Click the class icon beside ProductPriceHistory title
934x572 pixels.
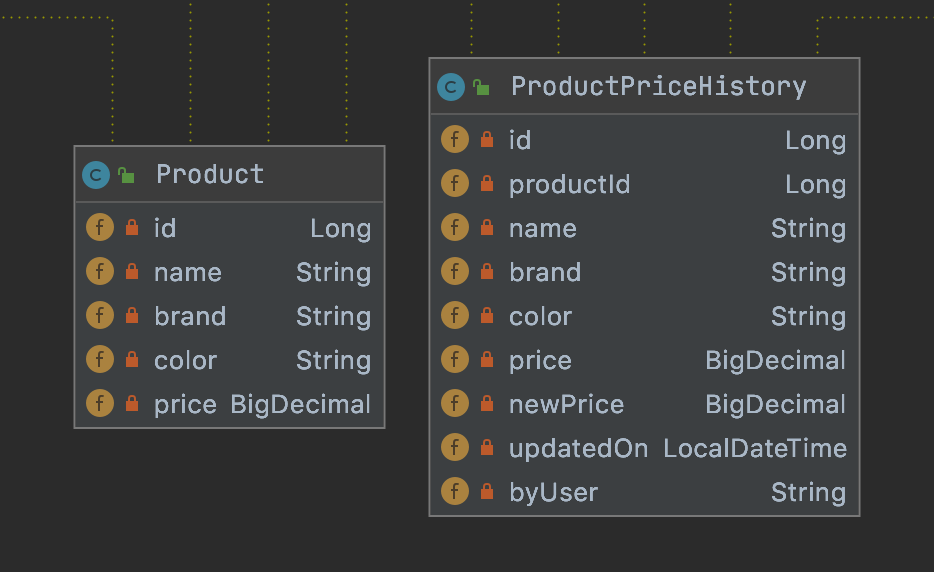tap(451, 87)
